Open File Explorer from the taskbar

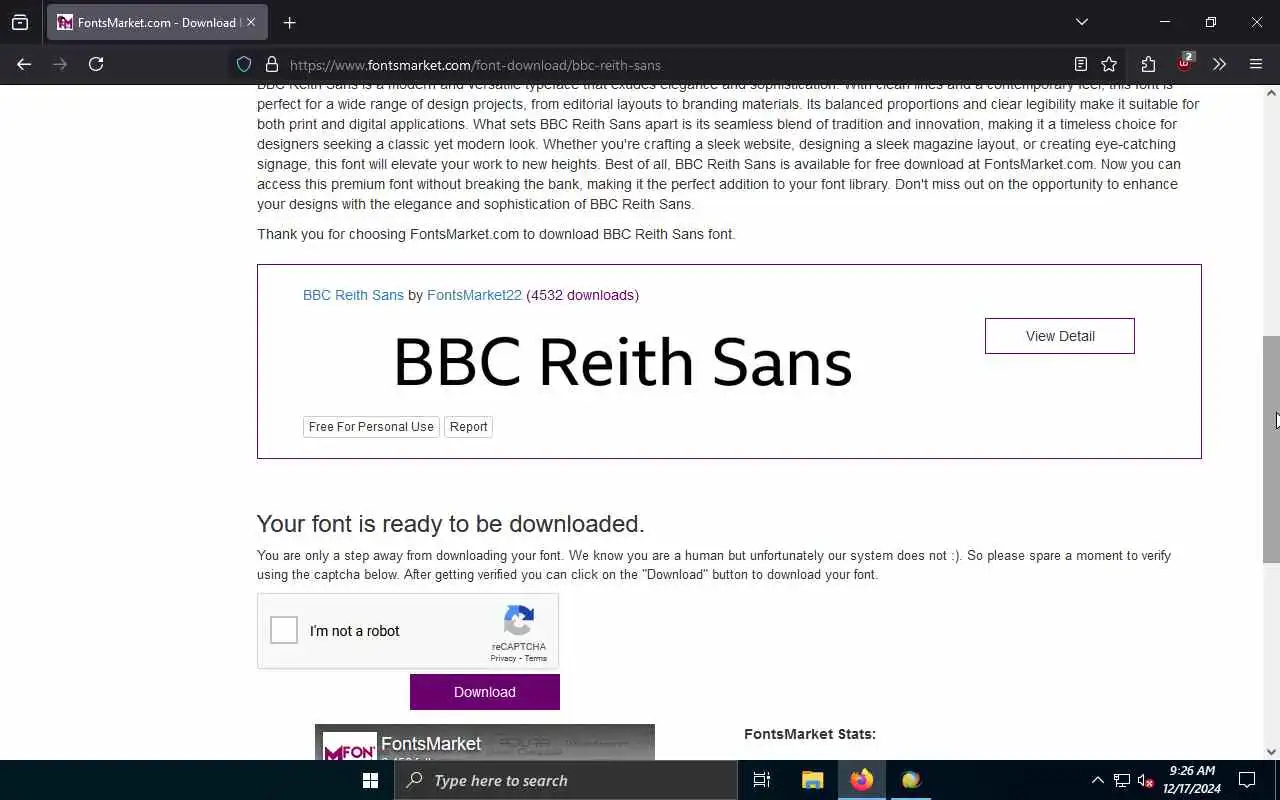(812, 780)
